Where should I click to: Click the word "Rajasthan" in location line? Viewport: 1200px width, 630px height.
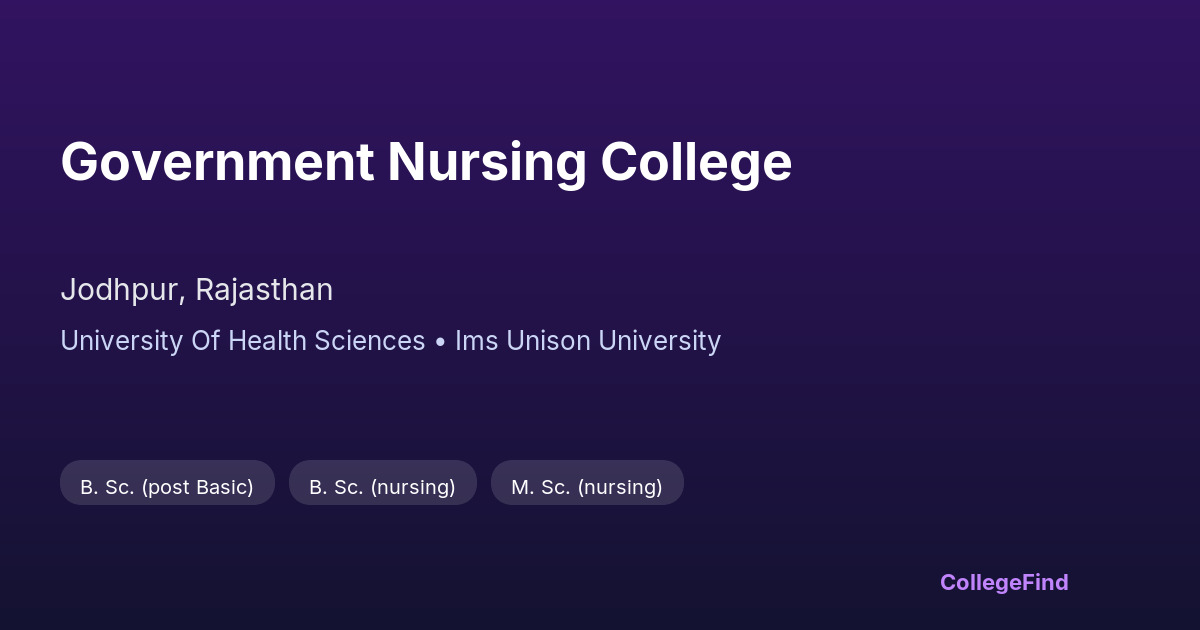tap(264, 290)
